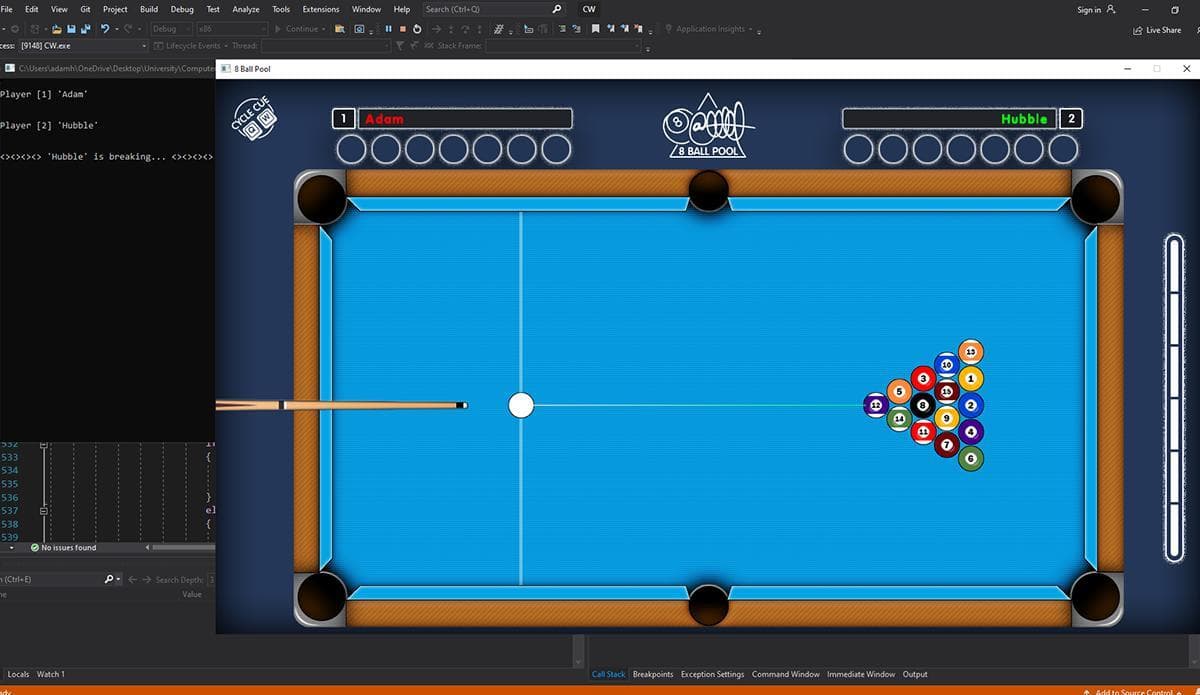Pause the debugger with Break All
This screenshot has height=695, width=1200.
389,29
